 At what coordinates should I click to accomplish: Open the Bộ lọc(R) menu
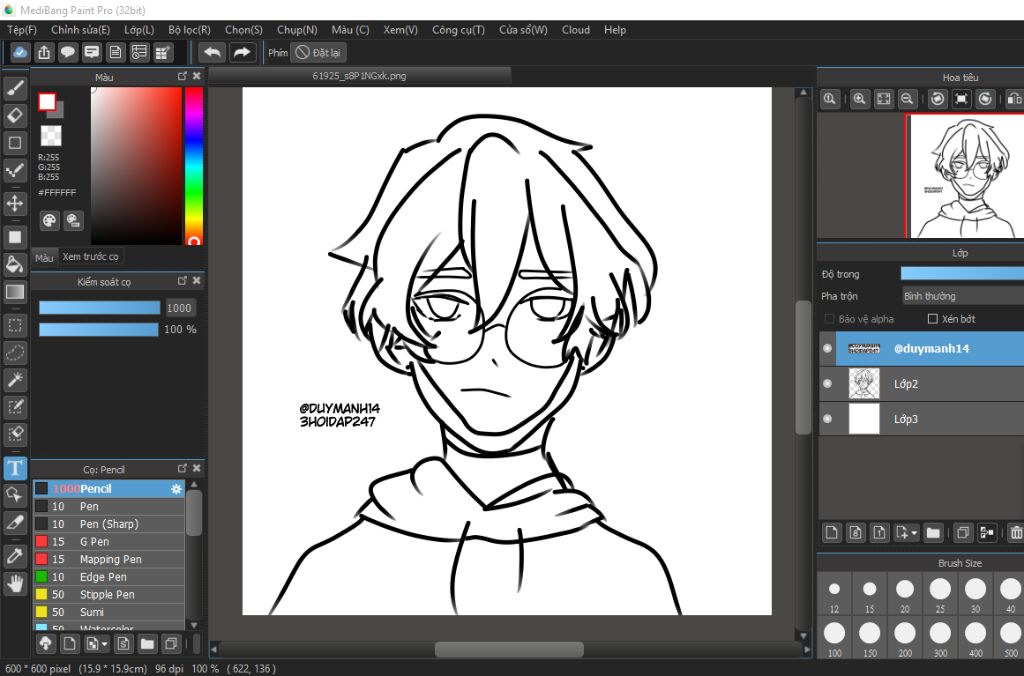pos(189,29)
